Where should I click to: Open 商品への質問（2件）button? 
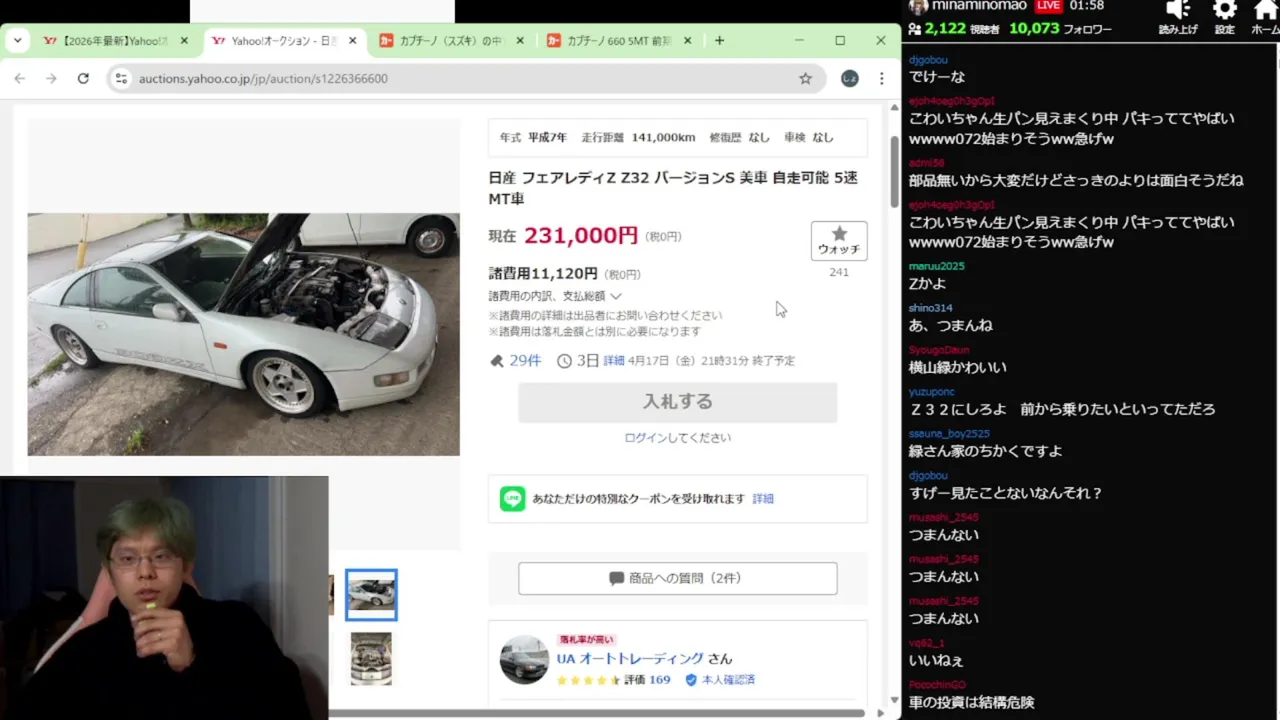click(x=677, y=579)
